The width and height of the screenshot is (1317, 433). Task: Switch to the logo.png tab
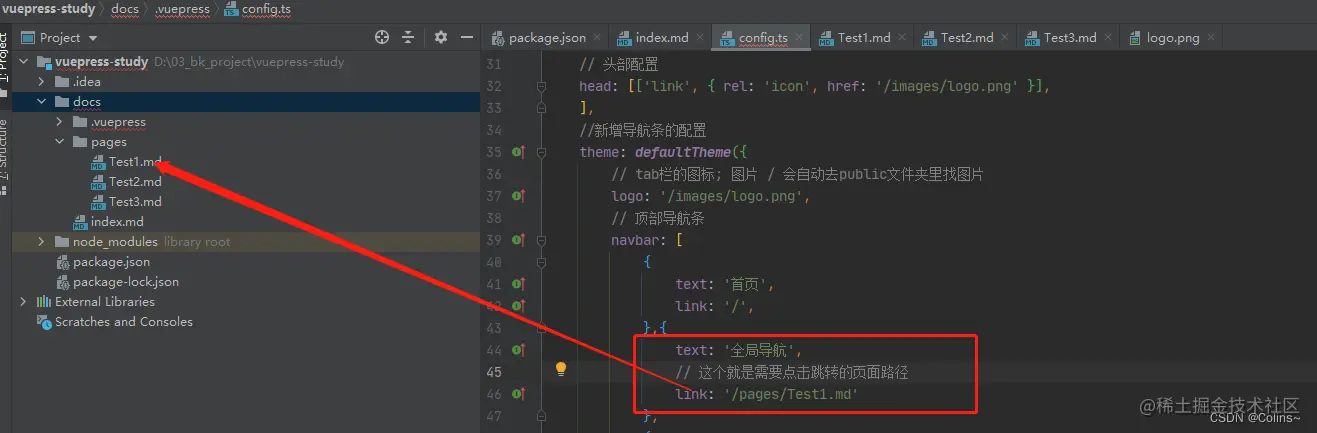(1173, 38)
